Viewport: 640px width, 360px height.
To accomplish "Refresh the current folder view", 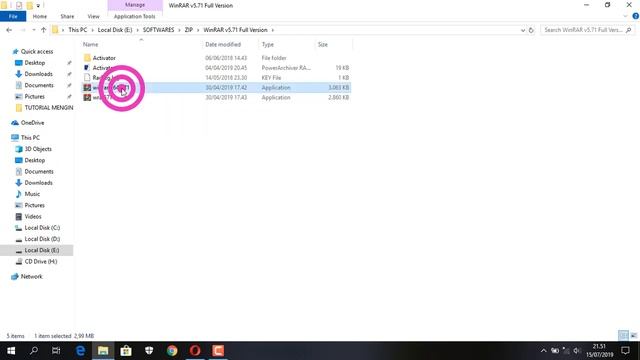I will [x=531, y=30].
